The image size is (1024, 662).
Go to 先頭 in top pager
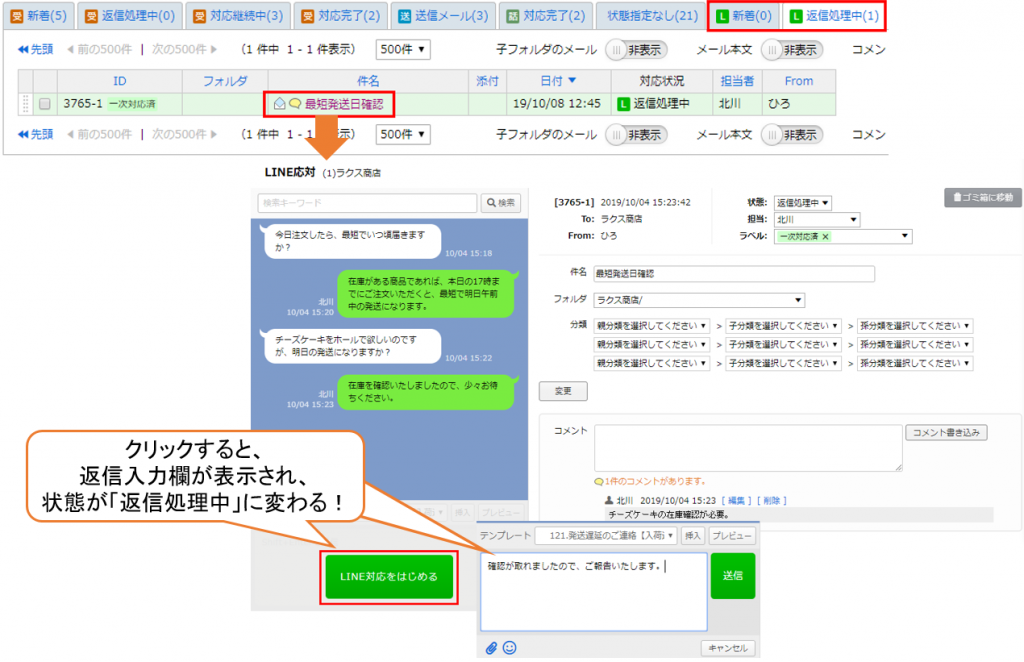pyautogui.click(x=36, y=50)
